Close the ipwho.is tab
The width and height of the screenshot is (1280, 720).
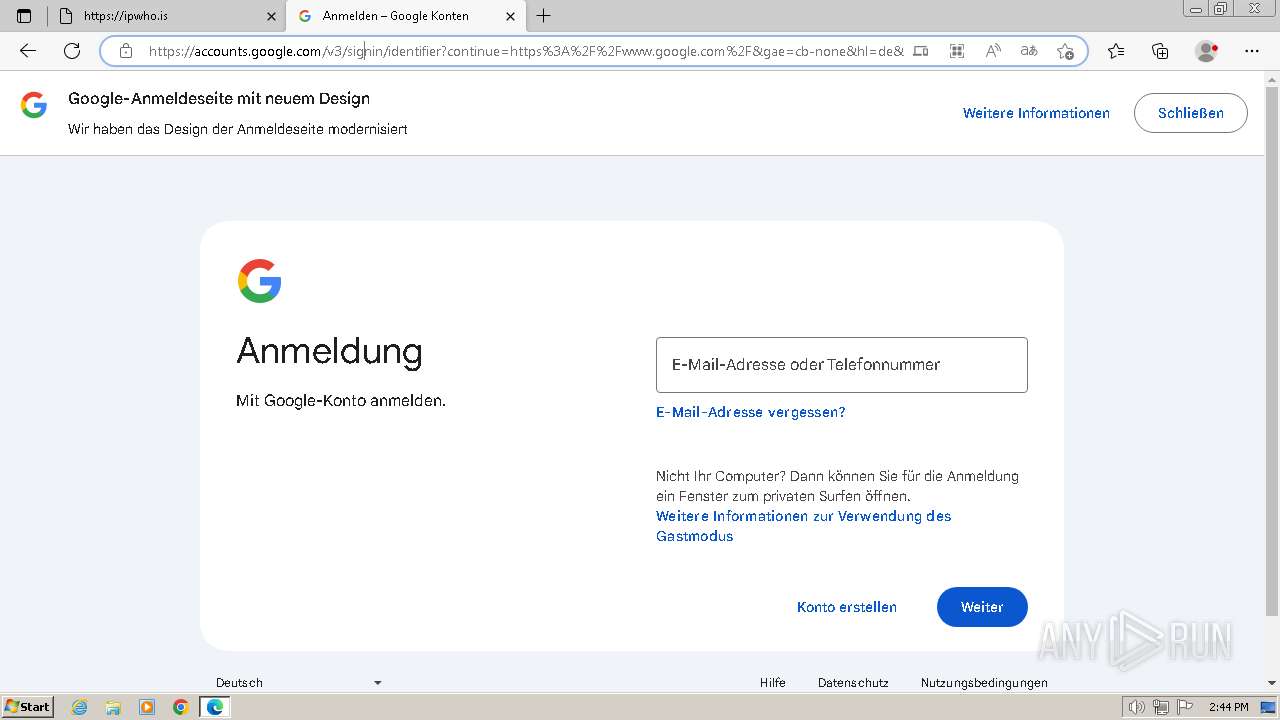coord(271,16)
